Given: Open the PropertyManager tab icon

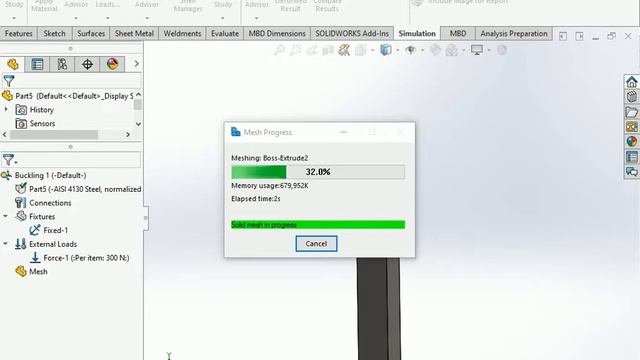Looking at the screenshot, I should click(37, 64).
